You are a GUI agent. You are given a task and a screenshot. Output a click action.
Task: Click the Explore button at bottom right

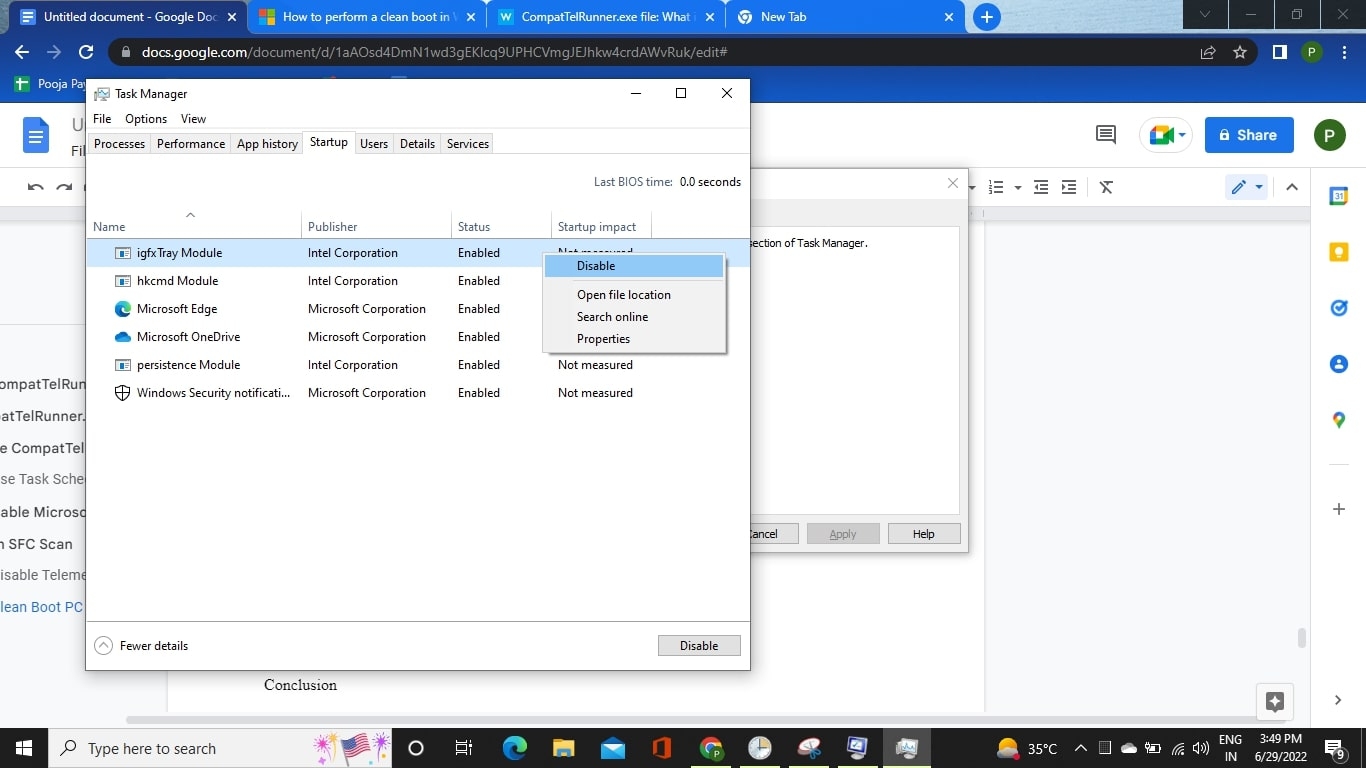[x=1274, y=701]
